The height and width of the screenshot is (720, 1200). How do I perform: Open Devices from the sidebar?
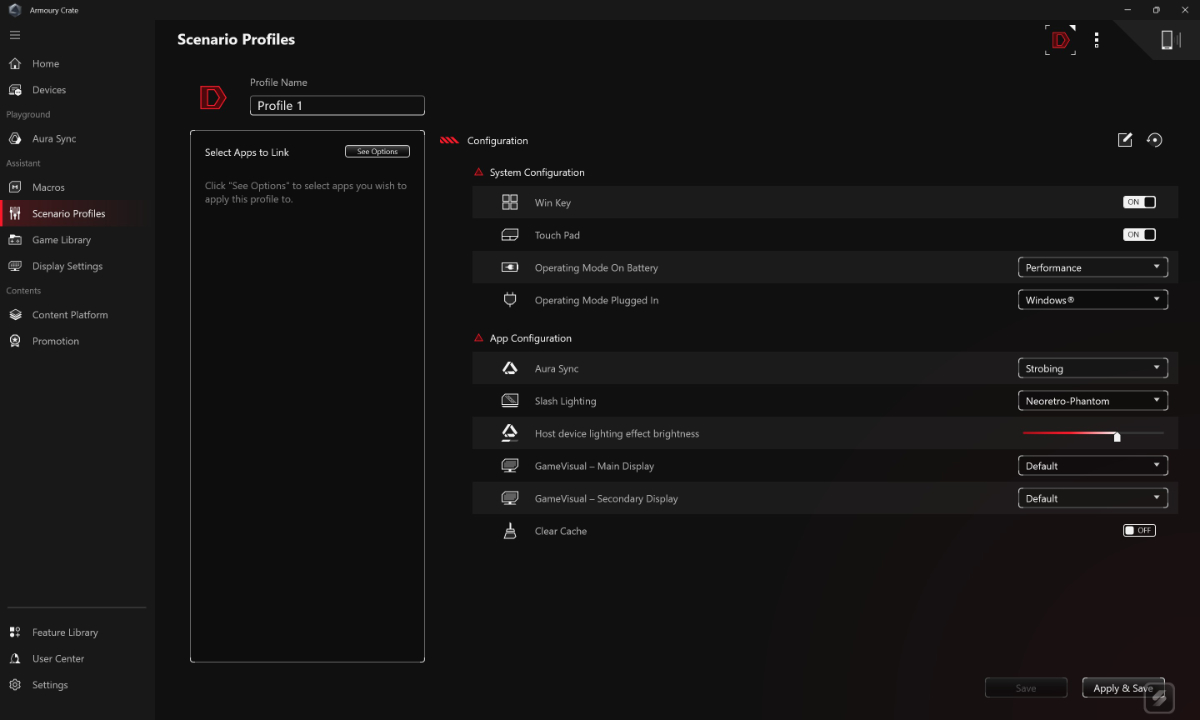coord(49,90)
